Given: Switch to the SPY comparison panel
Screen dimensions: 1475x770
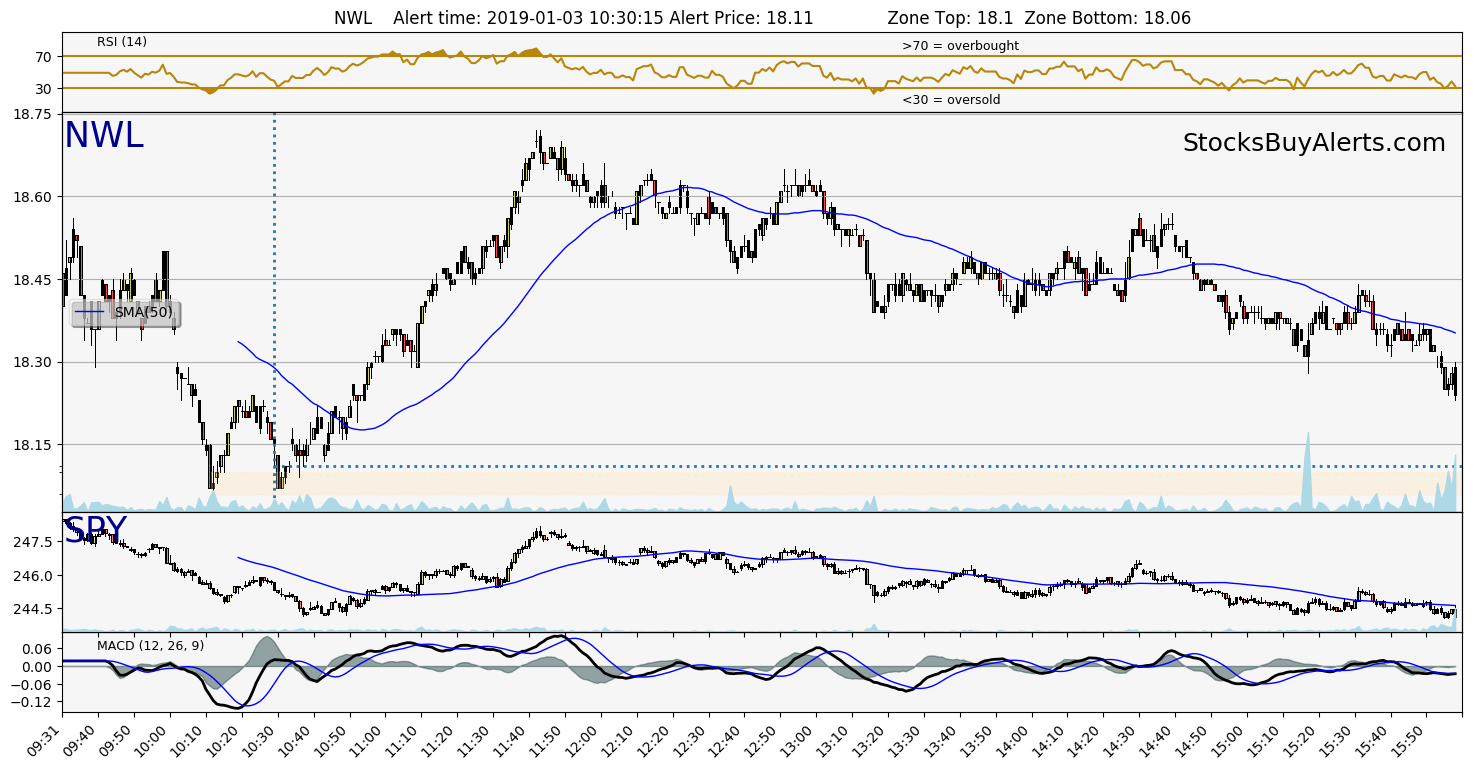Looking at the screenshot, I should point(94,530).
